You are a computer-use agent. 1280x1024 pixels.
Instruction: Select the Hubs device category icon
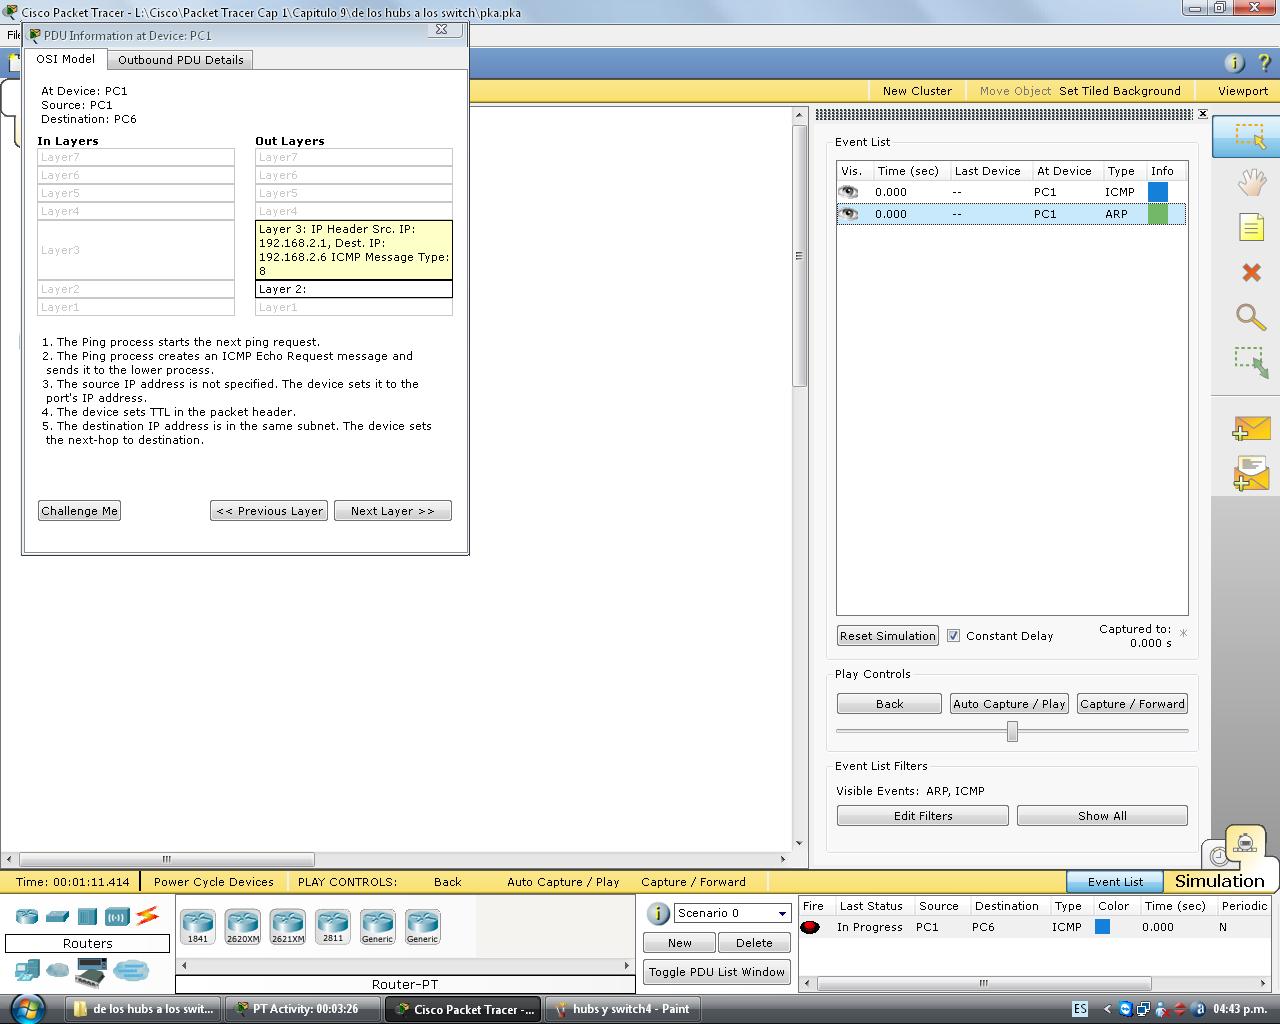point(87,916)
